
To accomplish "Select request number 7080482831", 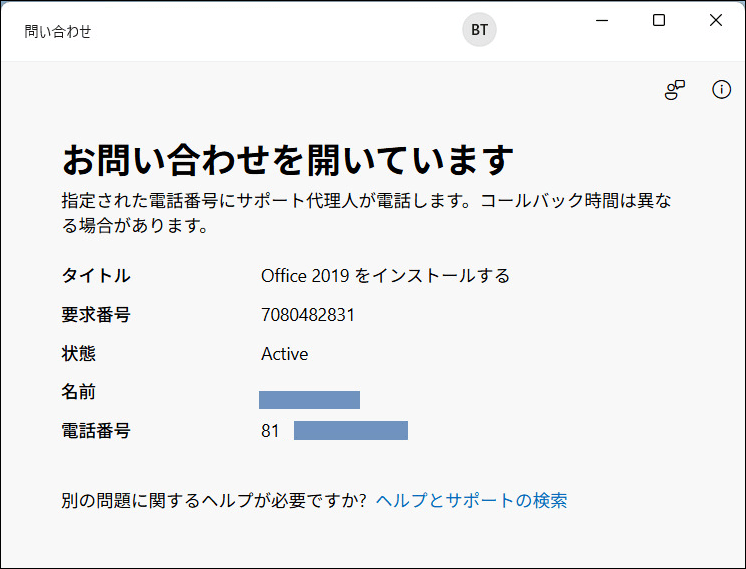I will [x=308, y=315].
